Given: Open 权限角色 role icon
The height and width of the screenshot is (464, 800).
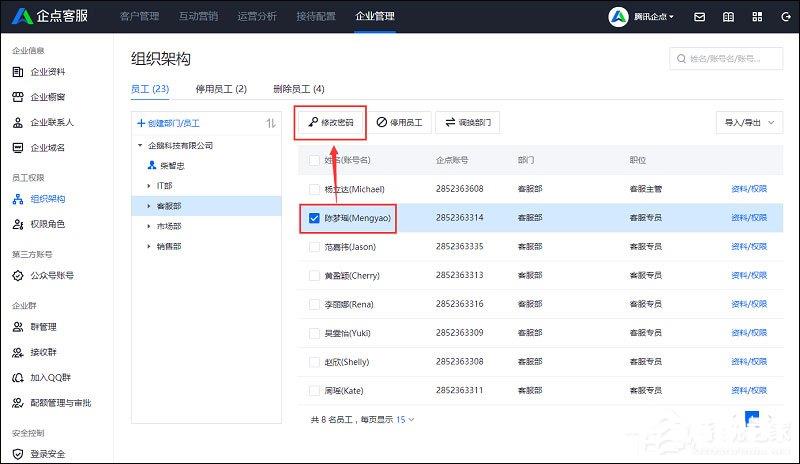Looking at the screenshot, I should click(18, 224).
